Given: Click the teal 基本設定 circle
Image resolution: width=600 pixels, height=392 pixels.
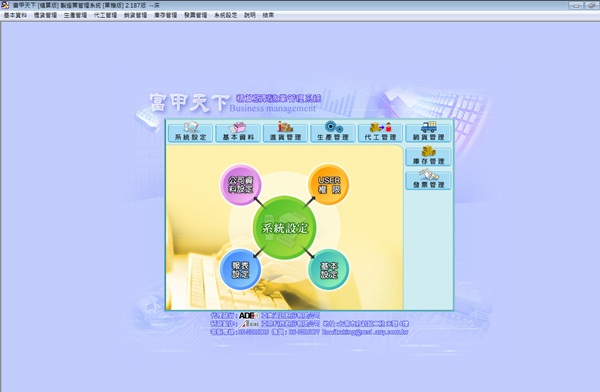Looking at the screenshot, I should (x=329, y=270).
